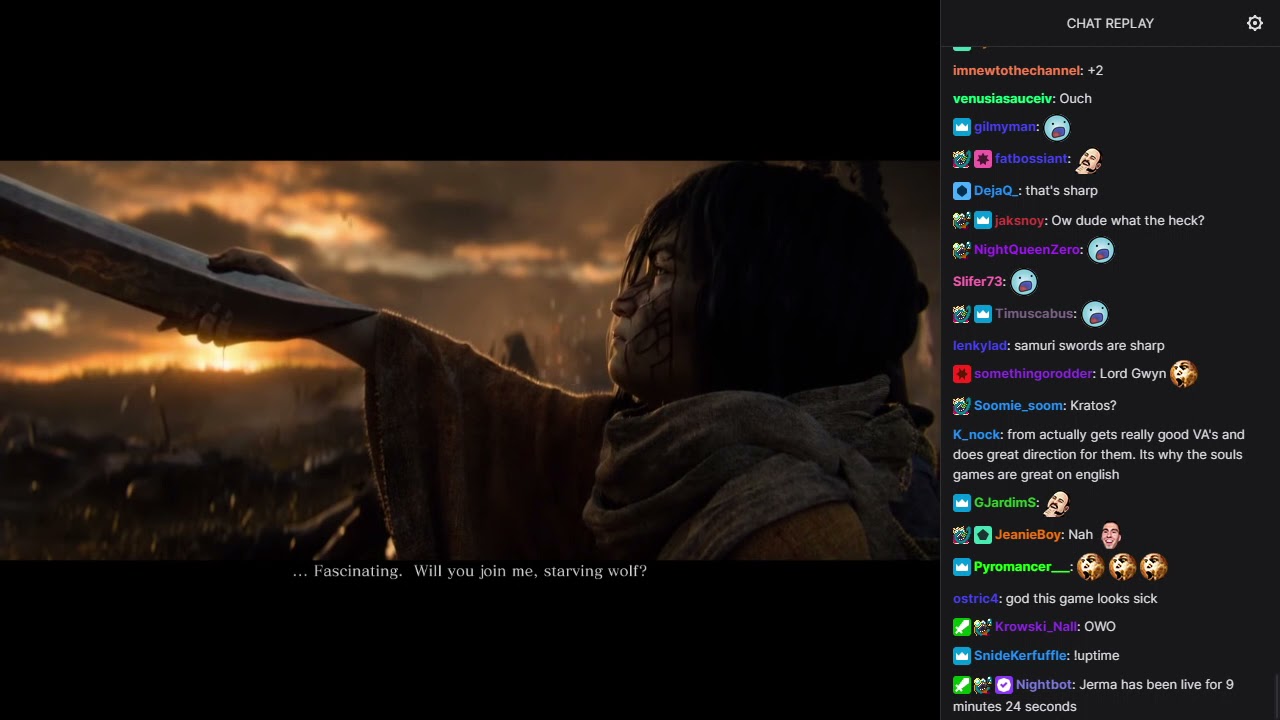
Task: Open the DejaQ_ username link
Action: 995,191
